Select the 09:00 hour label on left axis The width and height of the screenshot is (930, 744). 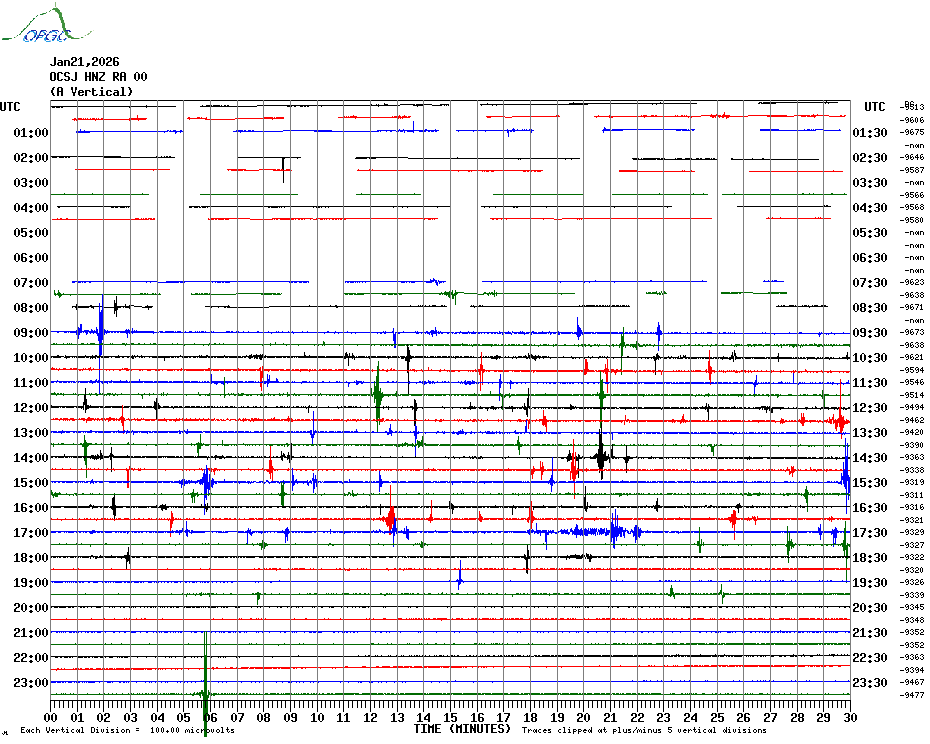click(x=32, y=333)
